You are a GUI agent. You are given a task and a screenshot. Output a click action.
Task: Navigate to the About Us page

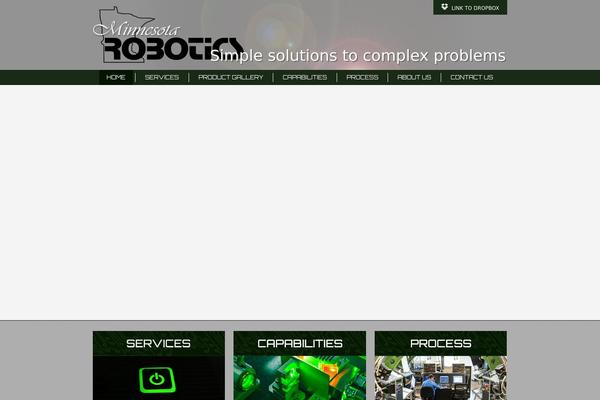click(414, 77)
